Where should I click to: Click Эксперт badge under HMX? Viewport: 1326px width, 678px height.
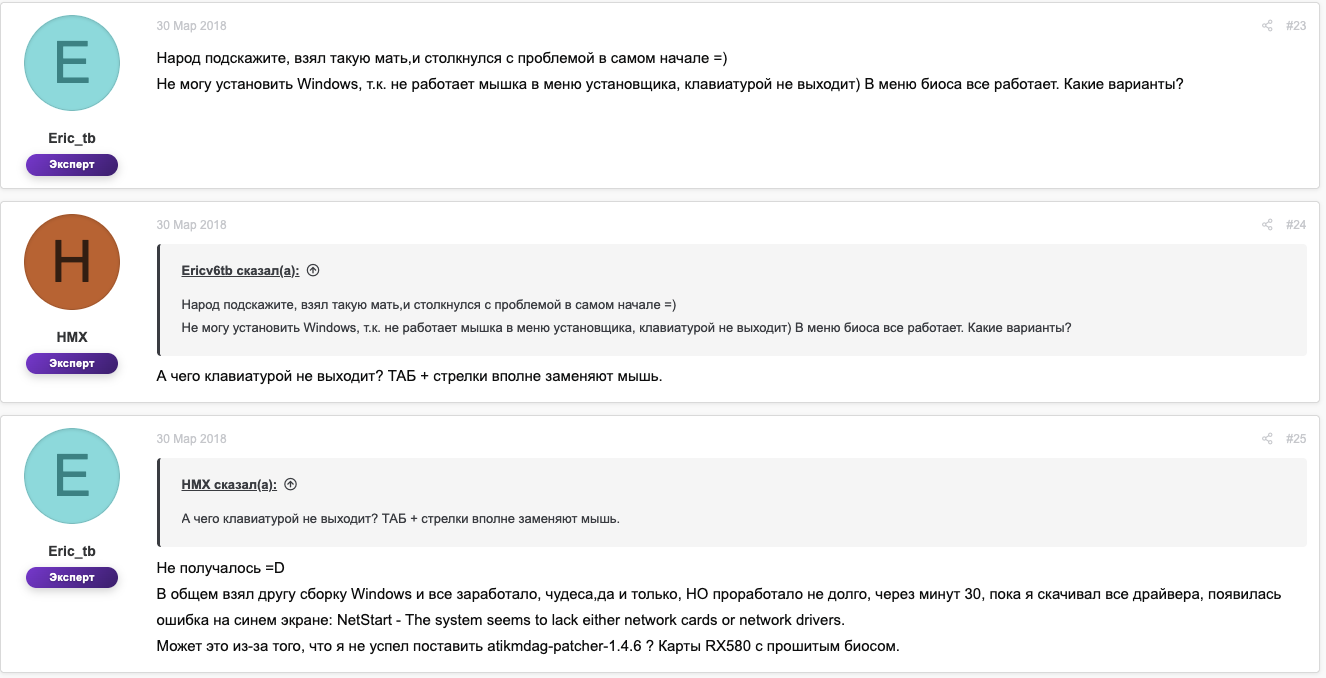tap(72, 364)
